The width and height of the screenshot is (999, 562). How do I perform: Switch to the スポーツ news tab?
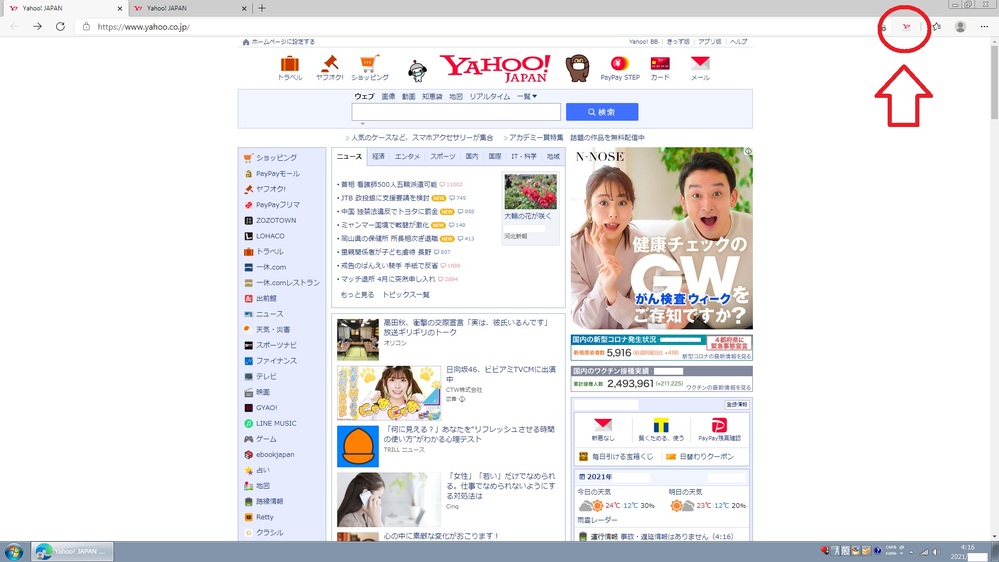point(442,156)
